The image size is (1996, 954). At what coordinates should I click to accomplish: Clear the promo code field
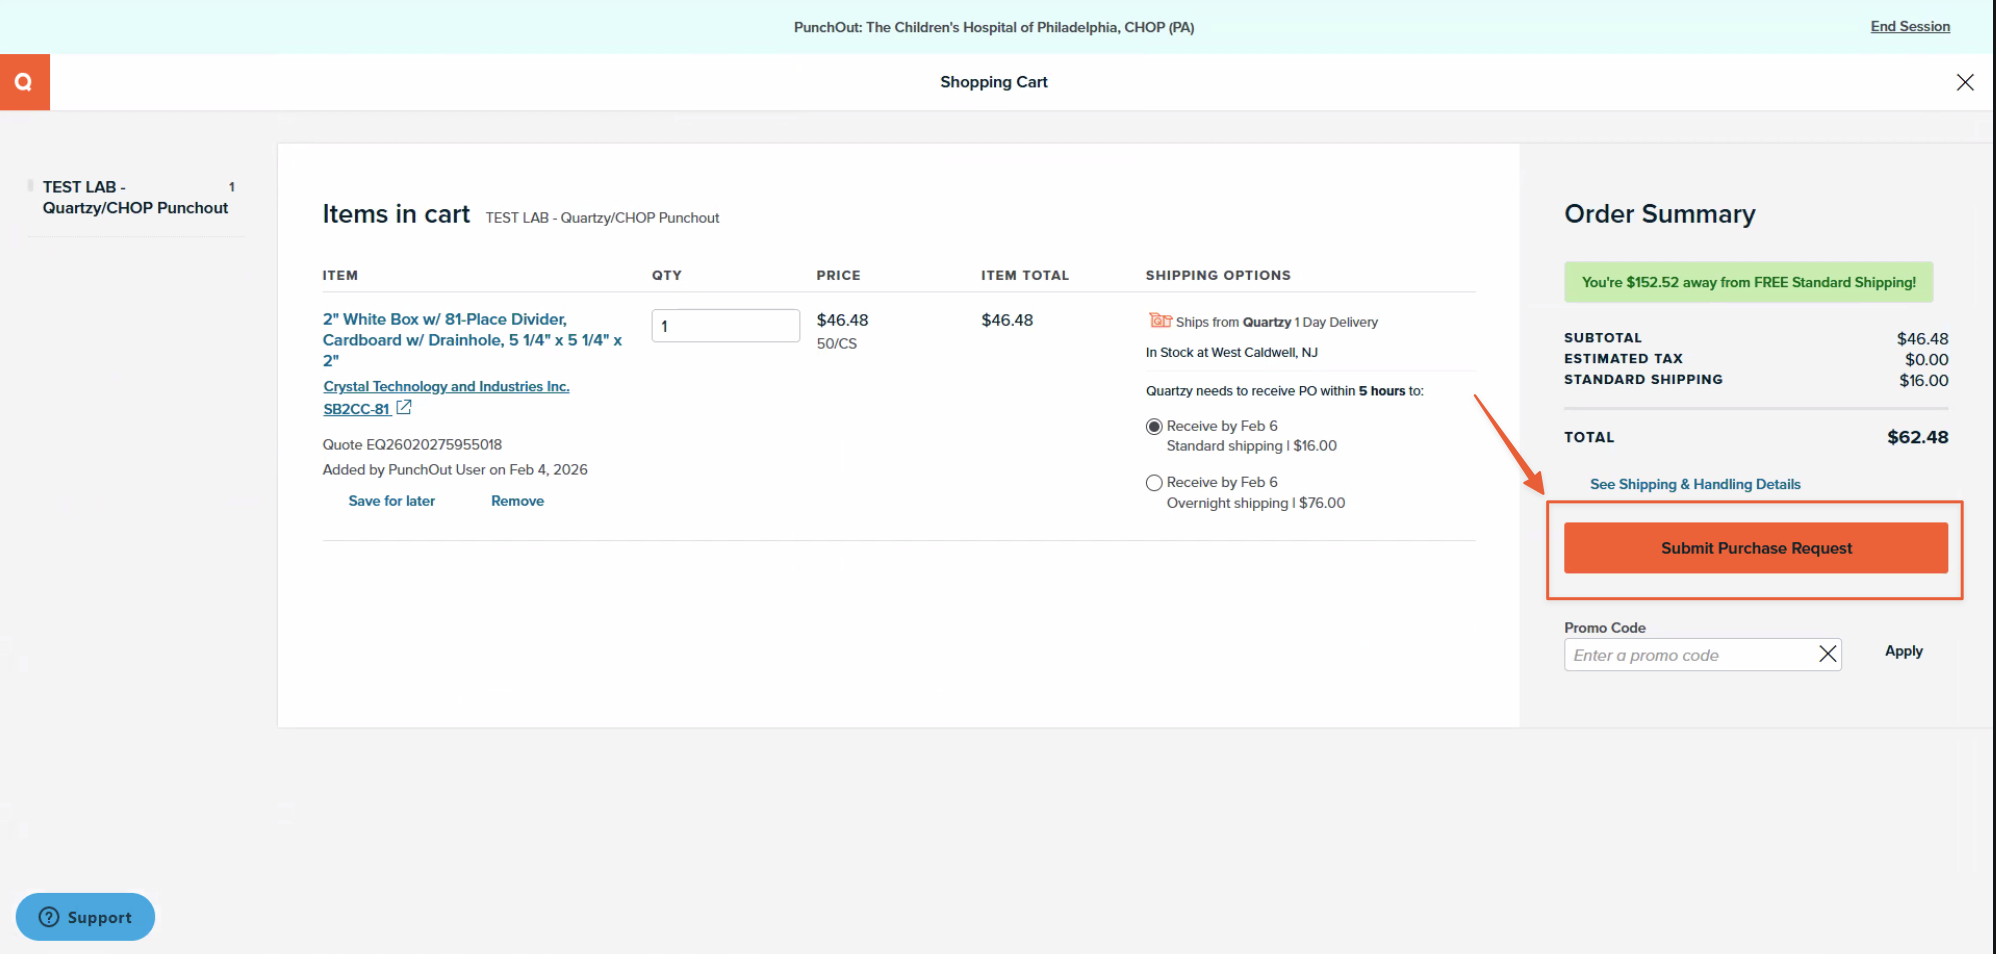[1827, 654]
